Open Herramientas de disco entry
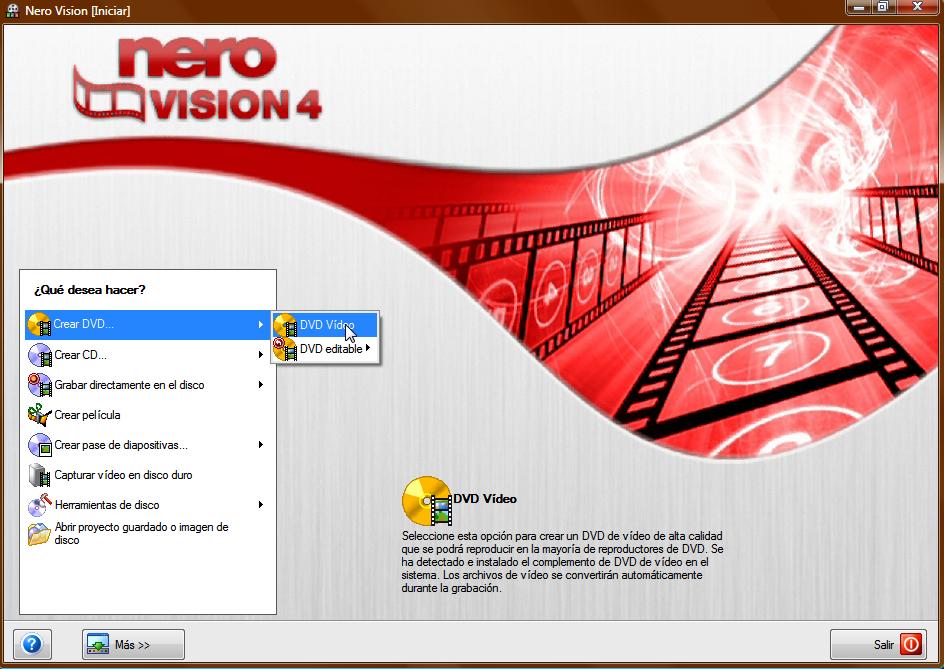This screenshot has width=944, height=669. point(147,505)
